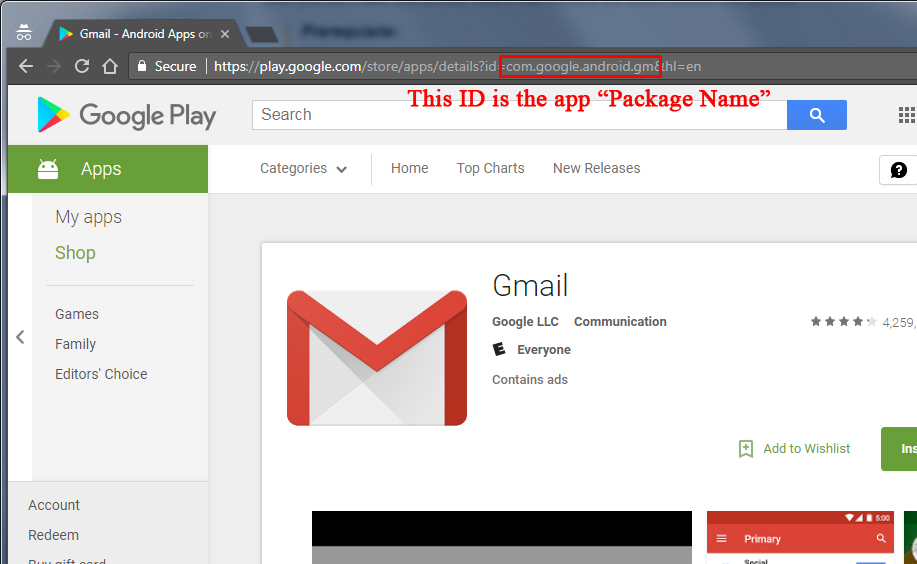Screen dimensions: 917x564
Task: Click the Gmail app icon image
Action: point(377,358)
